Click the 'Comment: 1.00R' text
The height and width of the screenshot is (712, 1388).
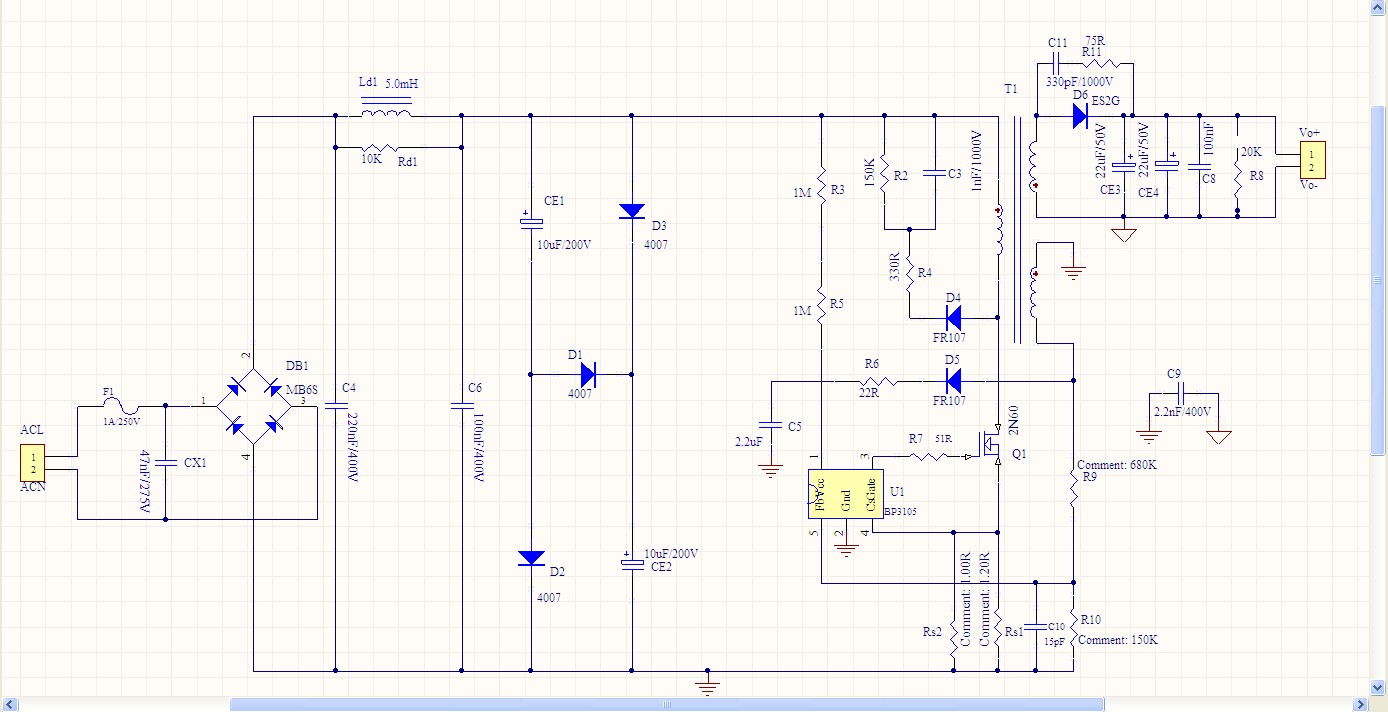pos(966,599)
